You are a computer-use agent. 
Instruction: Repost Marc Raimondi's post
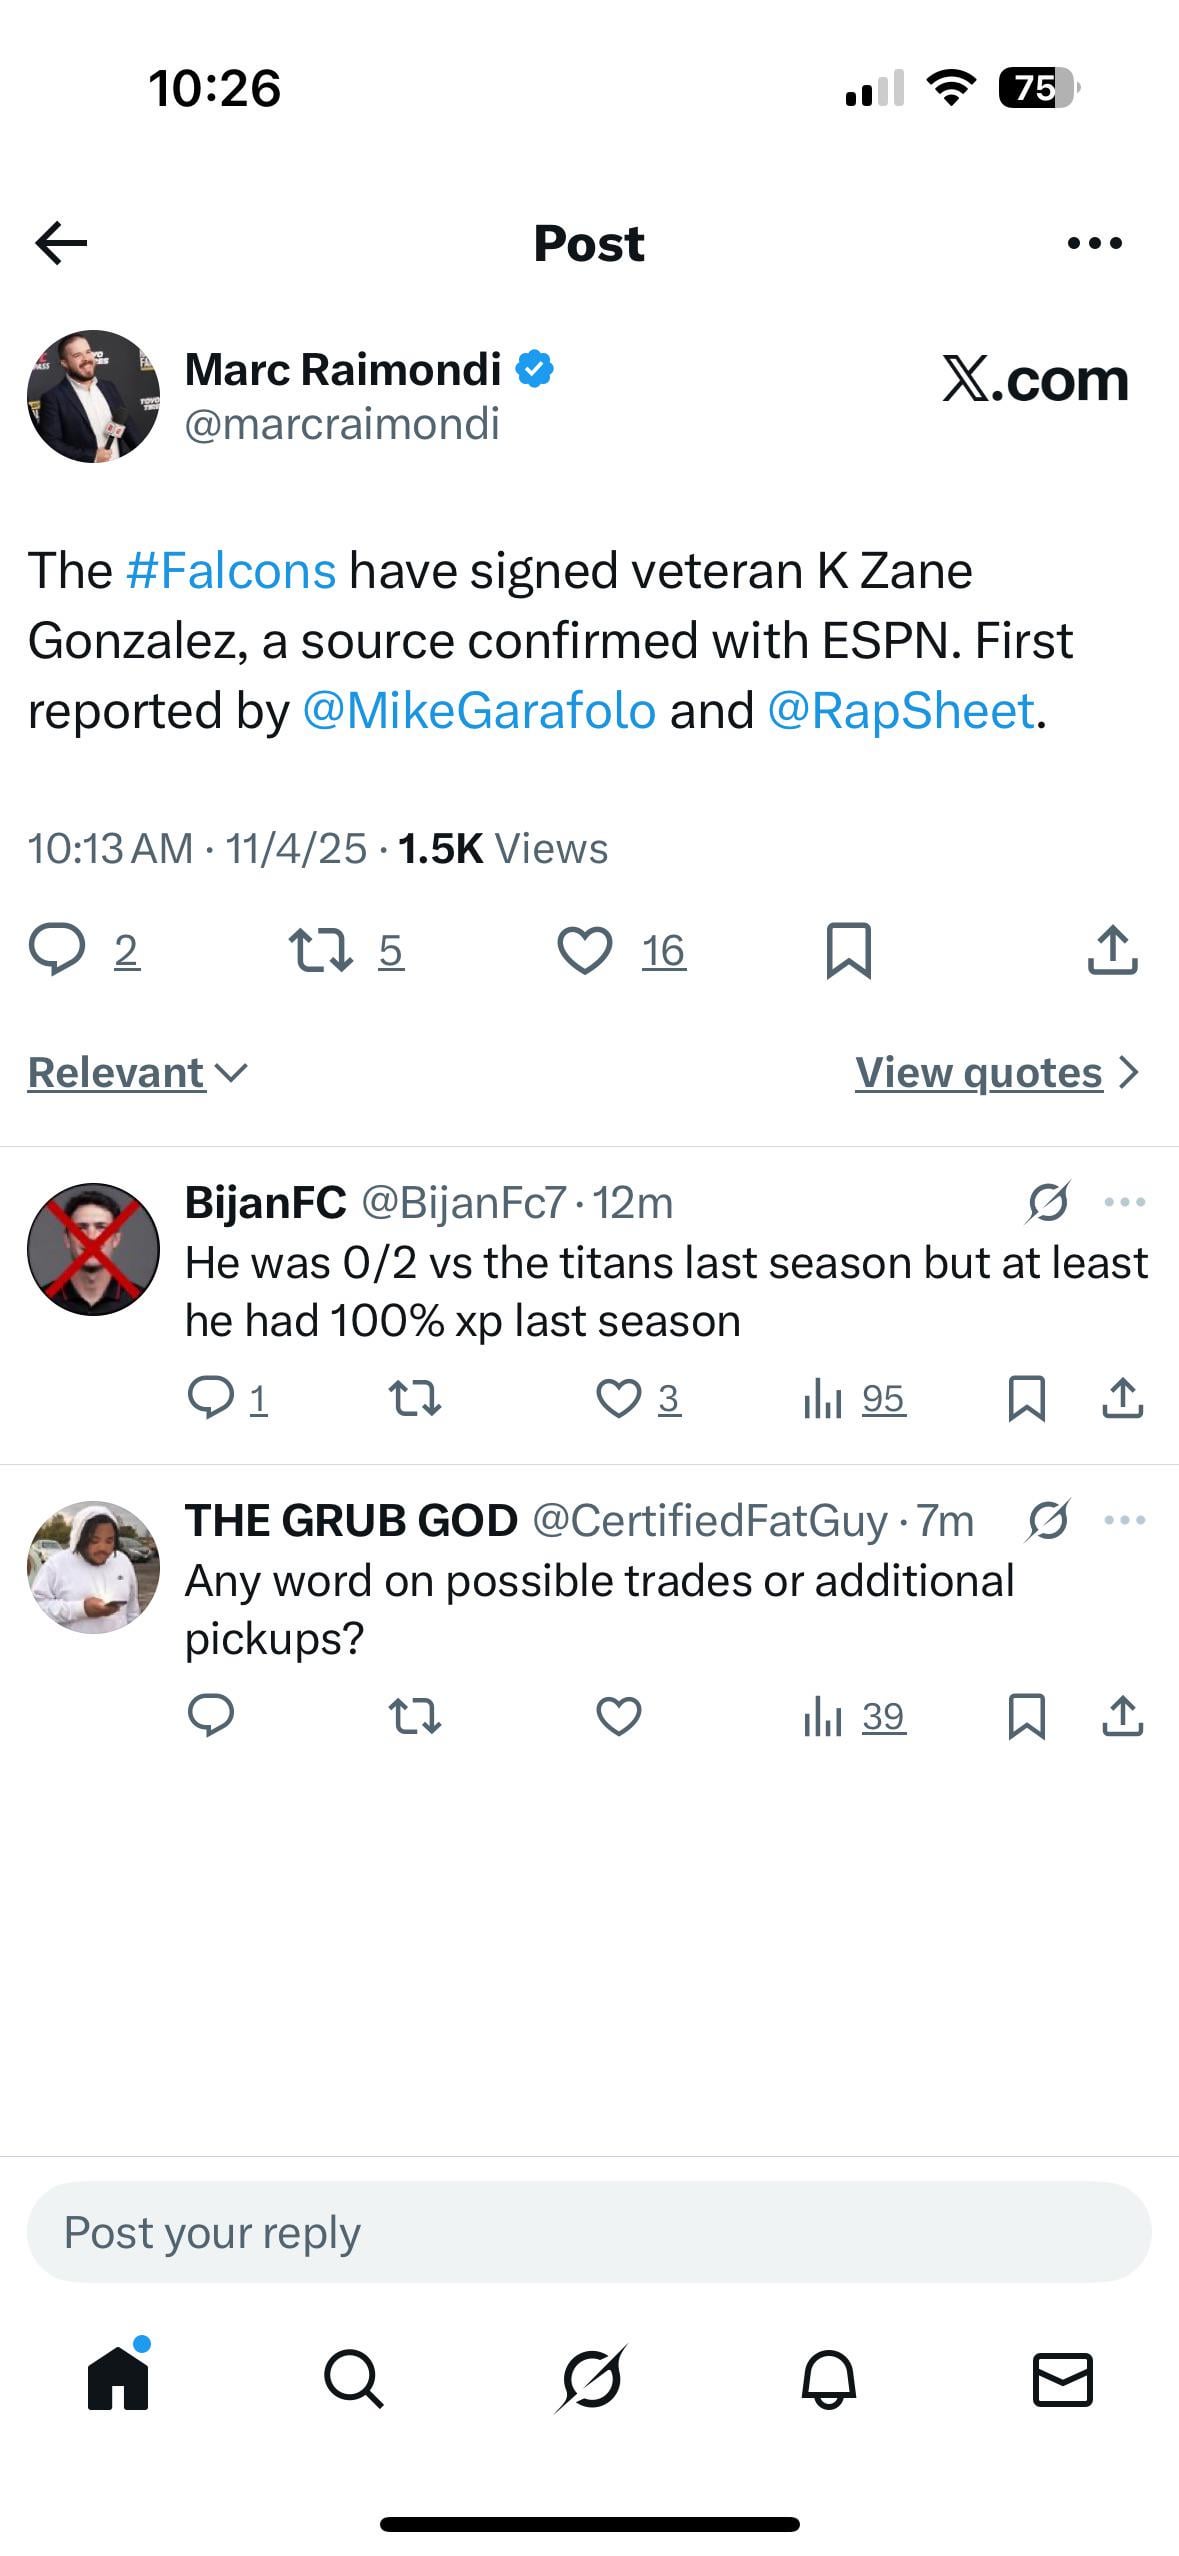point(320,950)
